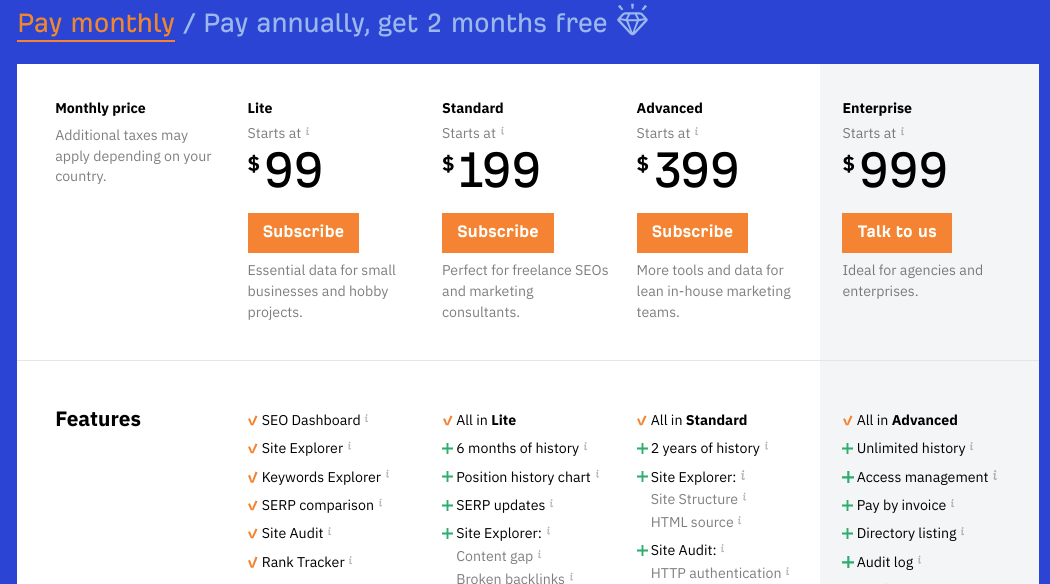1050x584 pixels.
Task: Open info icon next to Pay by invoice
Action: click(952, 503)
